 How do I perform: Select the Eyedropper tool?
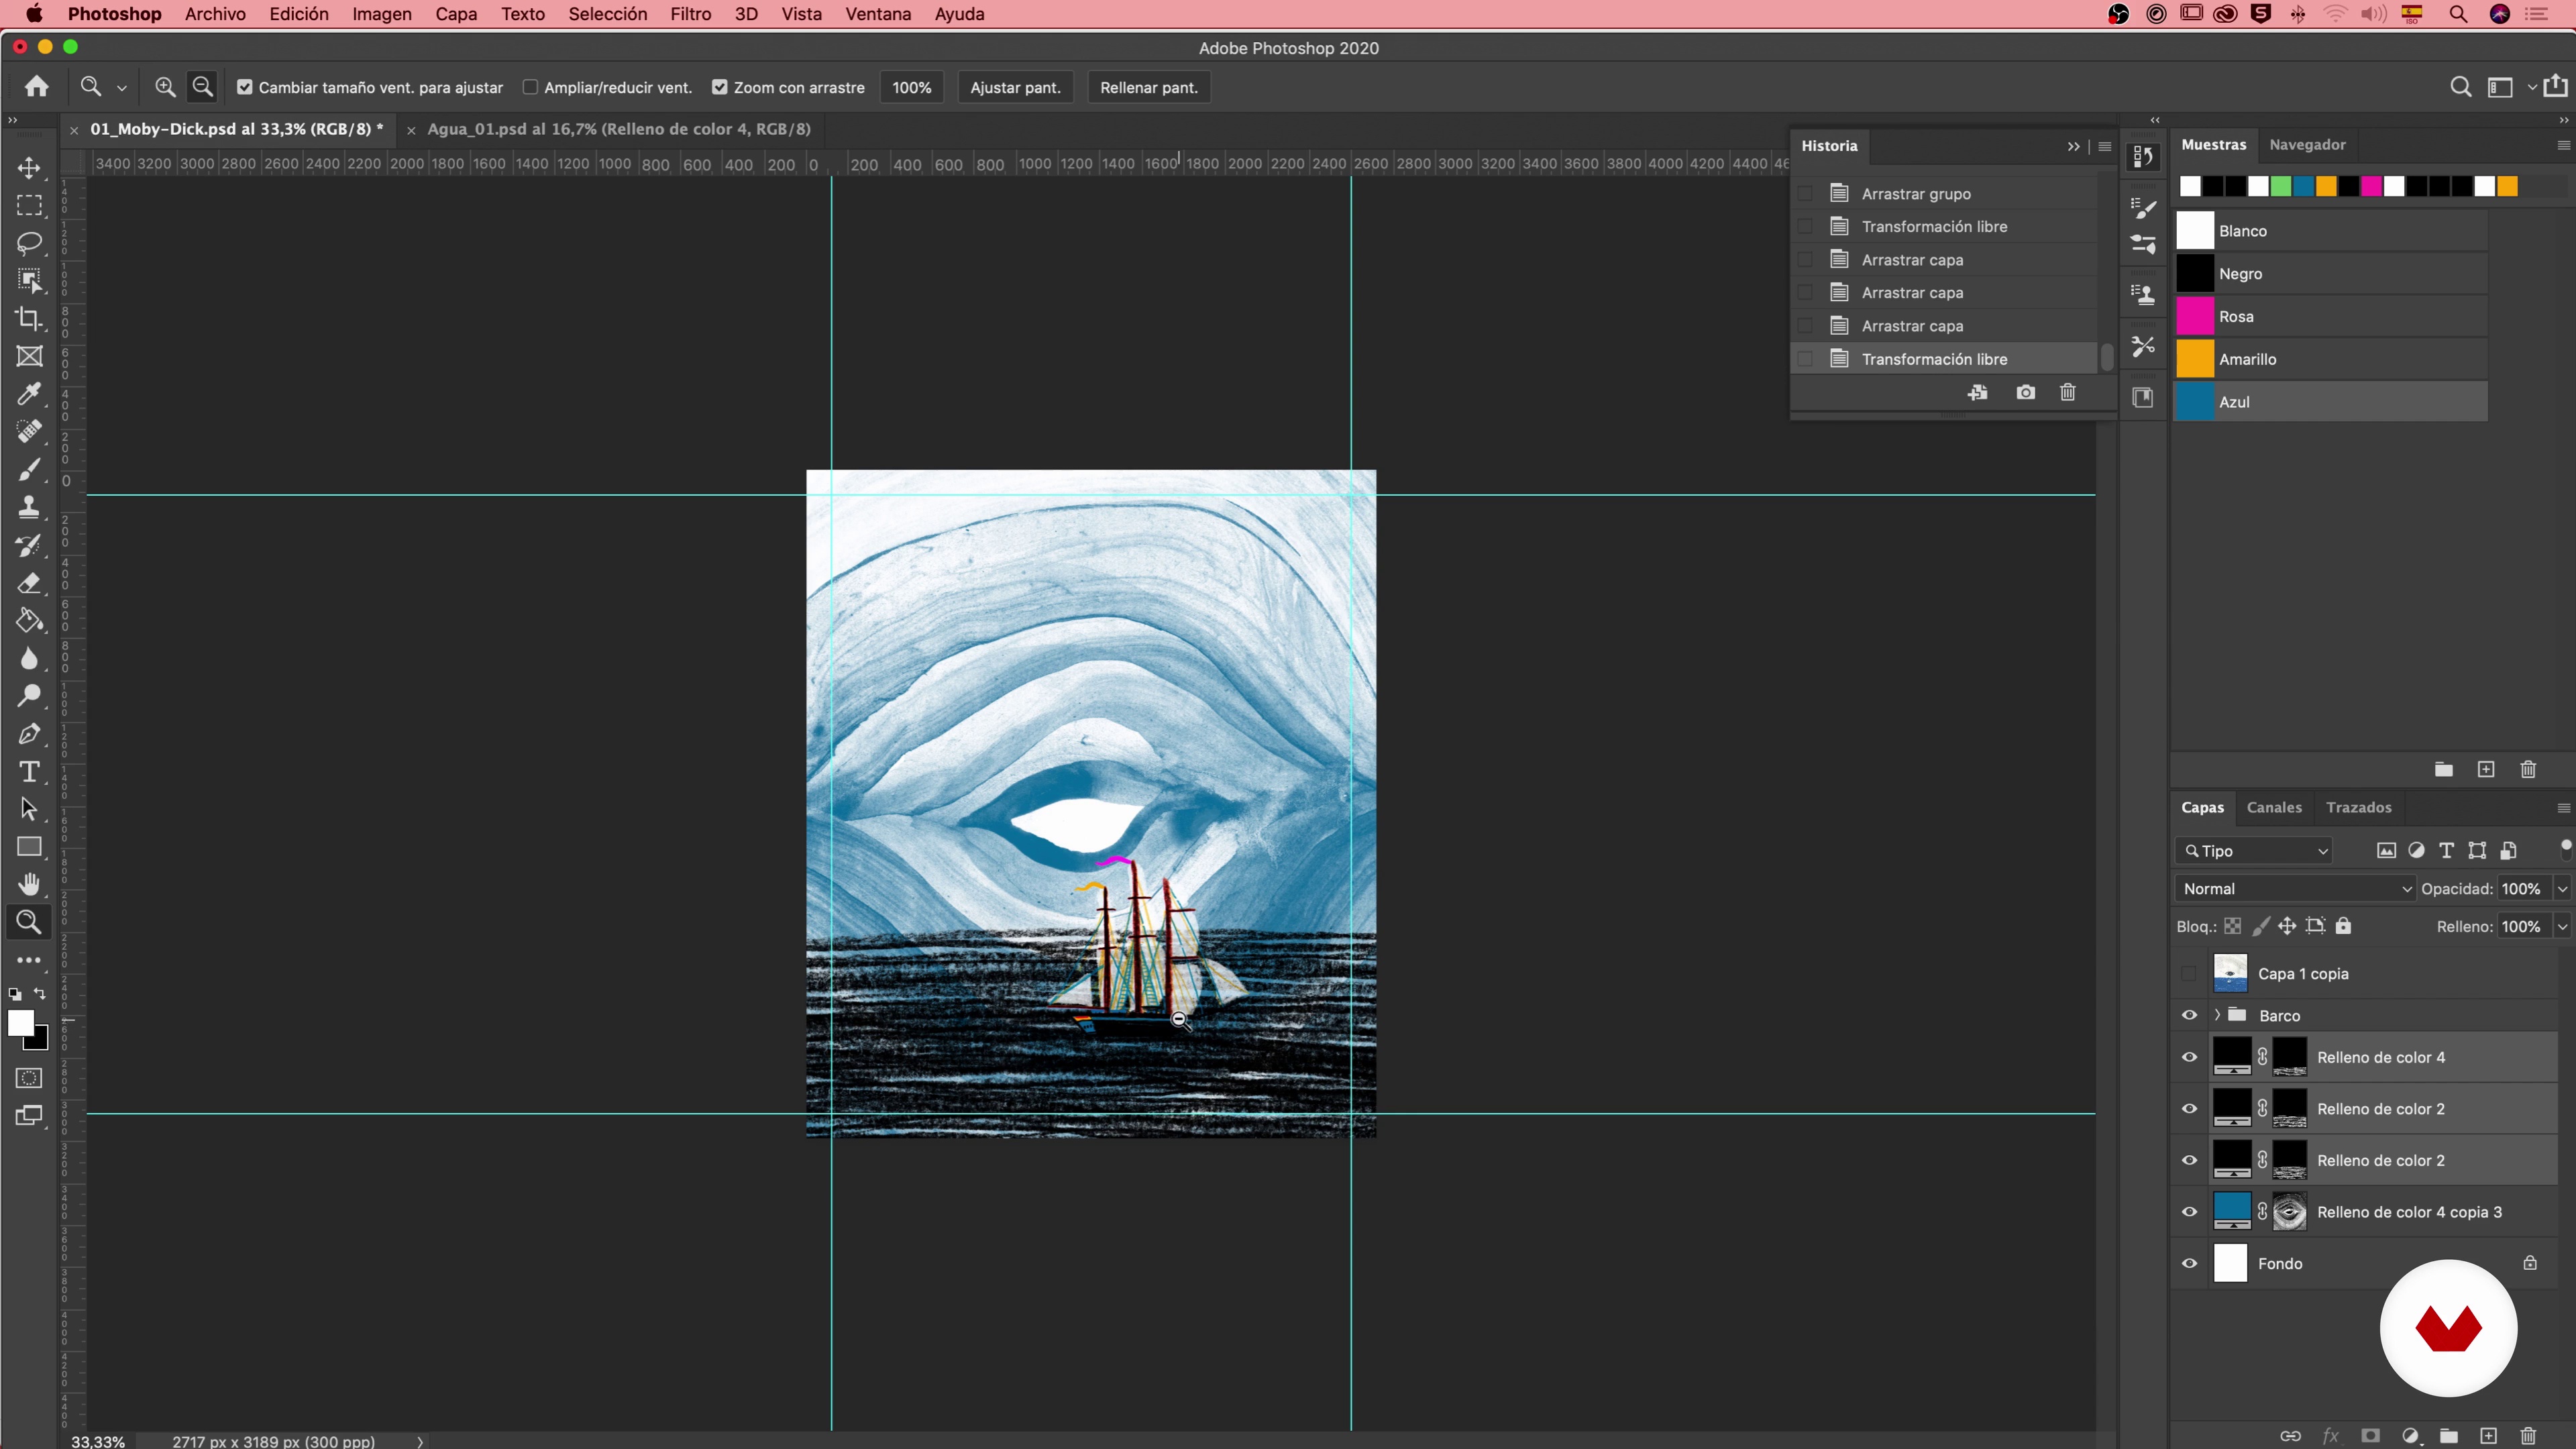click(x=29, y=394)
